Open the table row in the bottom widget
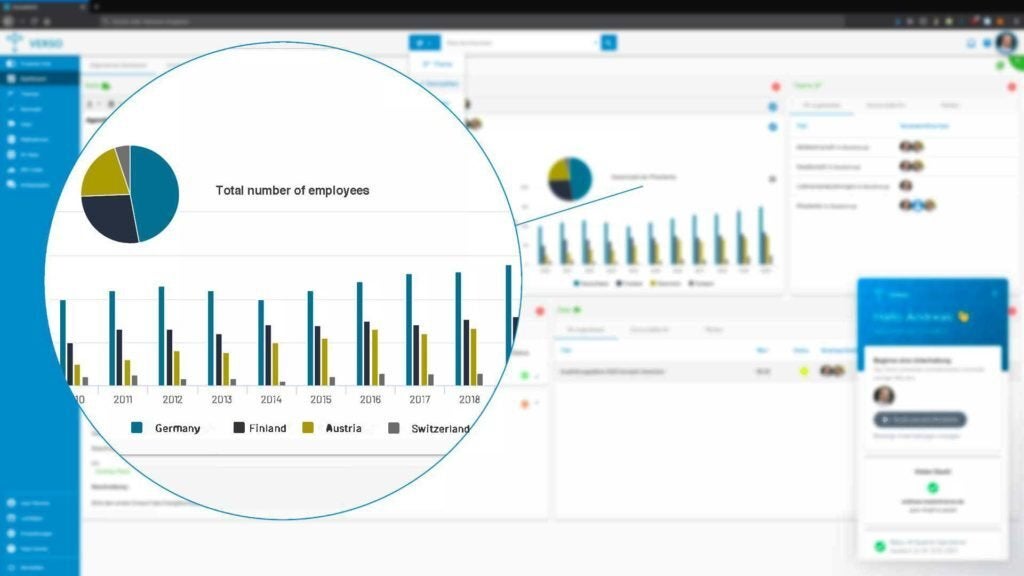 pos(705,371)
